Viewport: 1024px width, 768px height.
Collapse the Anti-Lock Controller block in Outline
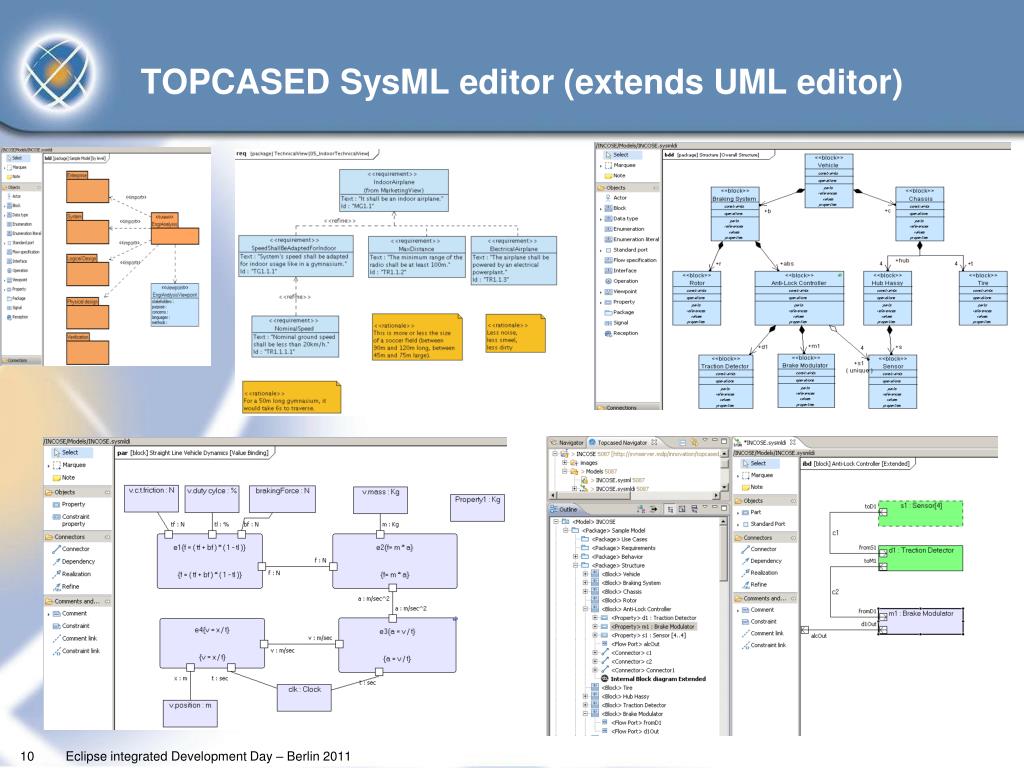tap(585, 609)
